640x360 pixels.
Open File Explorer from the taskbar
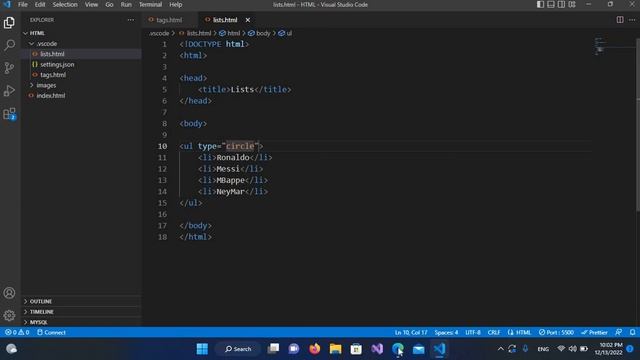(336, 349)
